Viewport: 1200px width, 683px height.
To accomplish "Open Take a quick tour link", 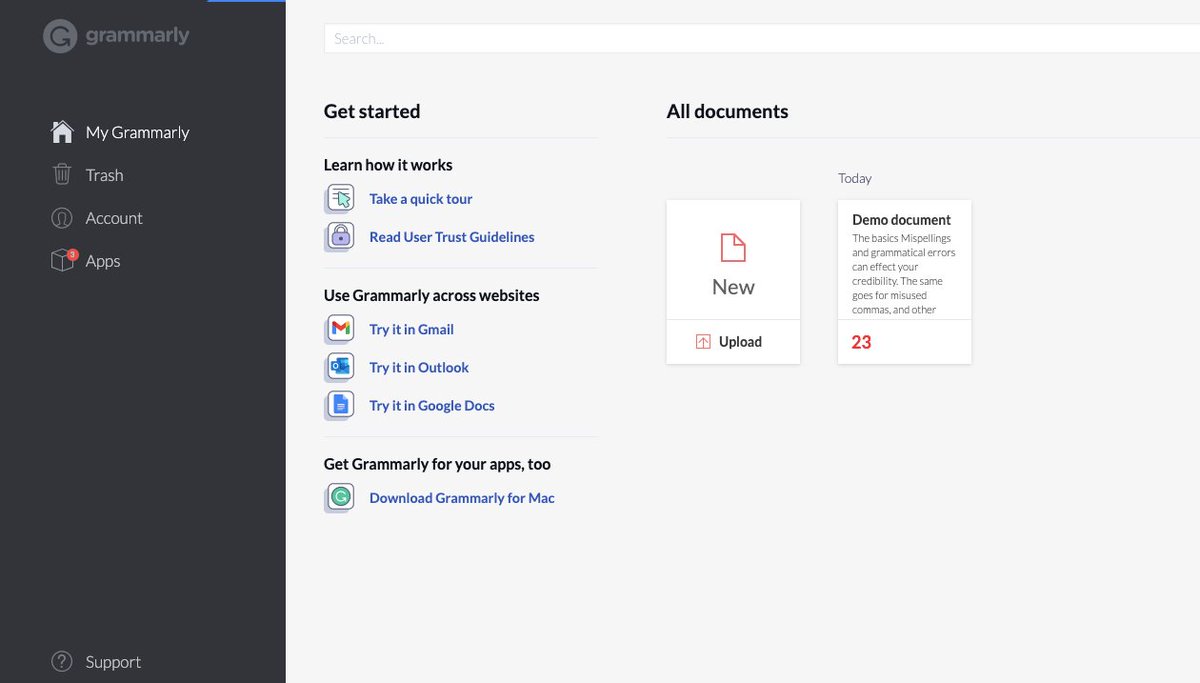I will 421,199.
